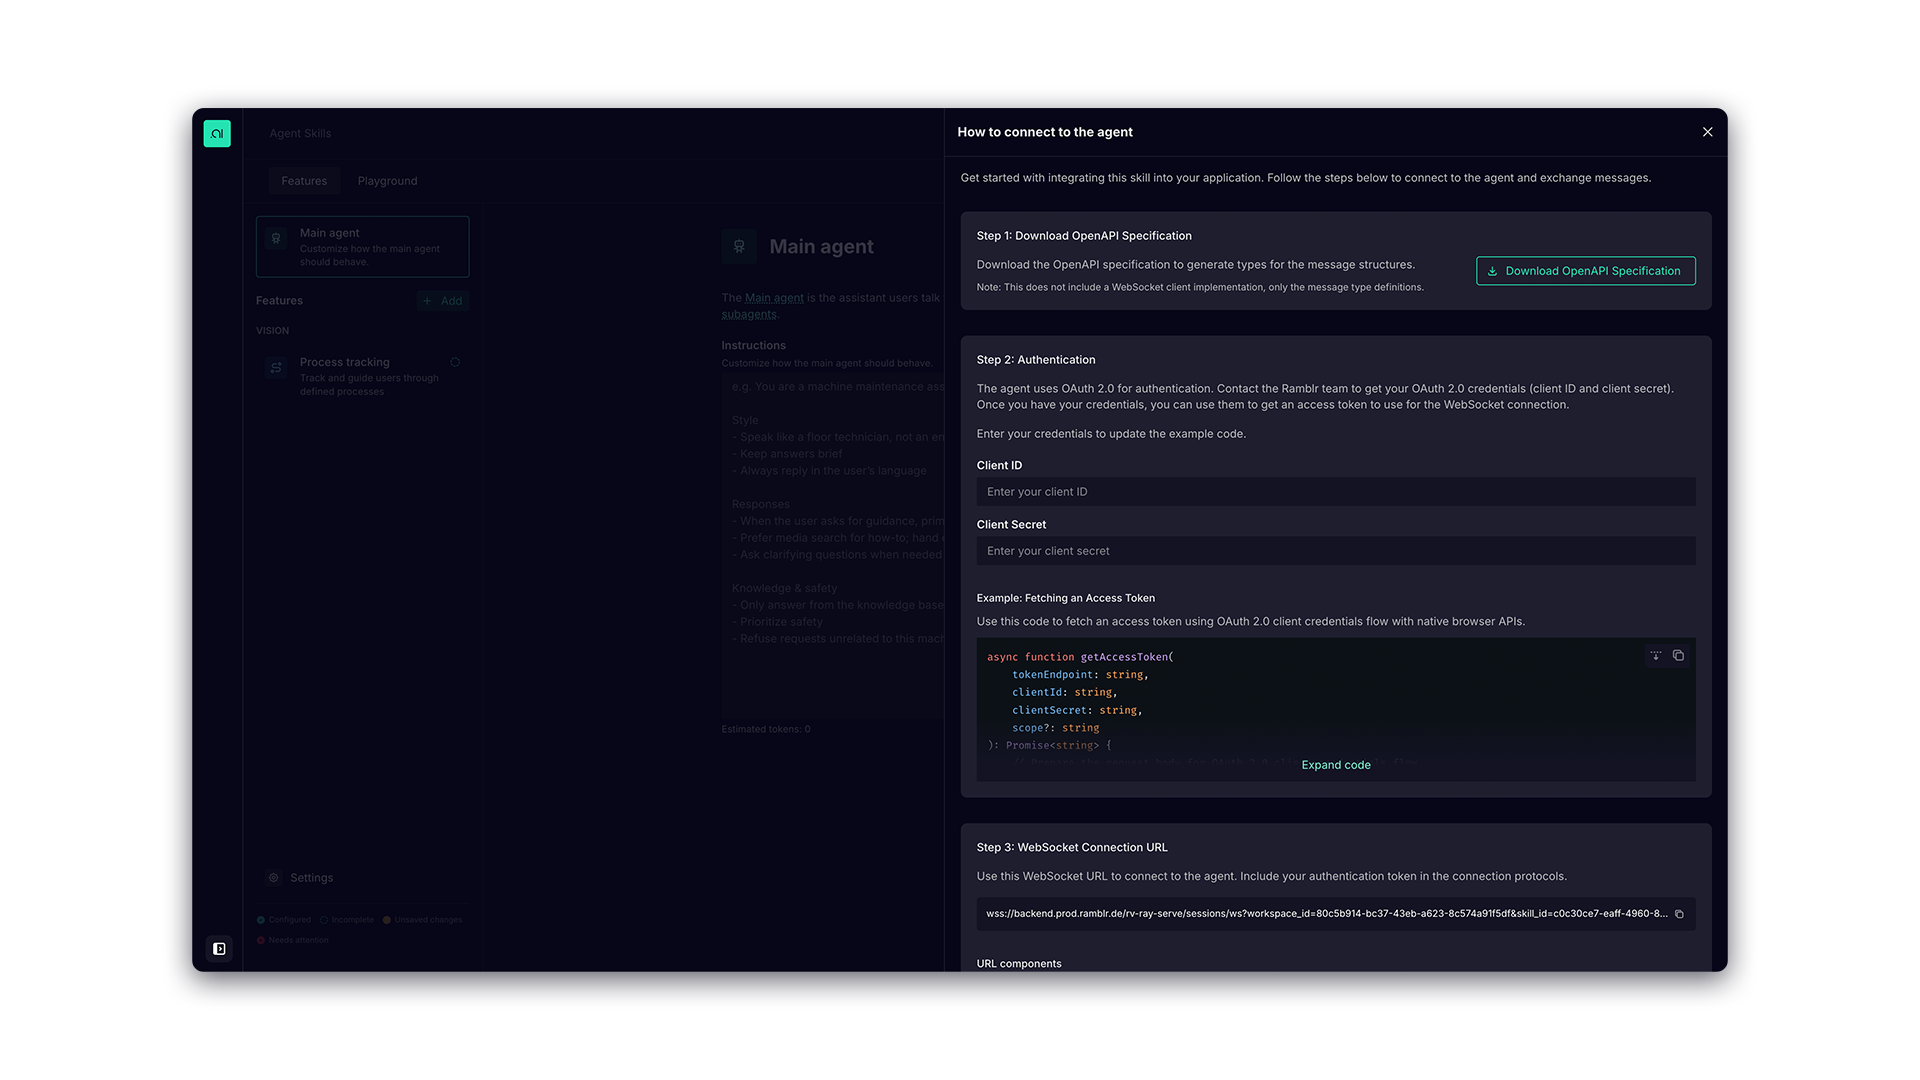Click the WebSocket URL text
The image size is (1920, 1080).
[1326, 914]
